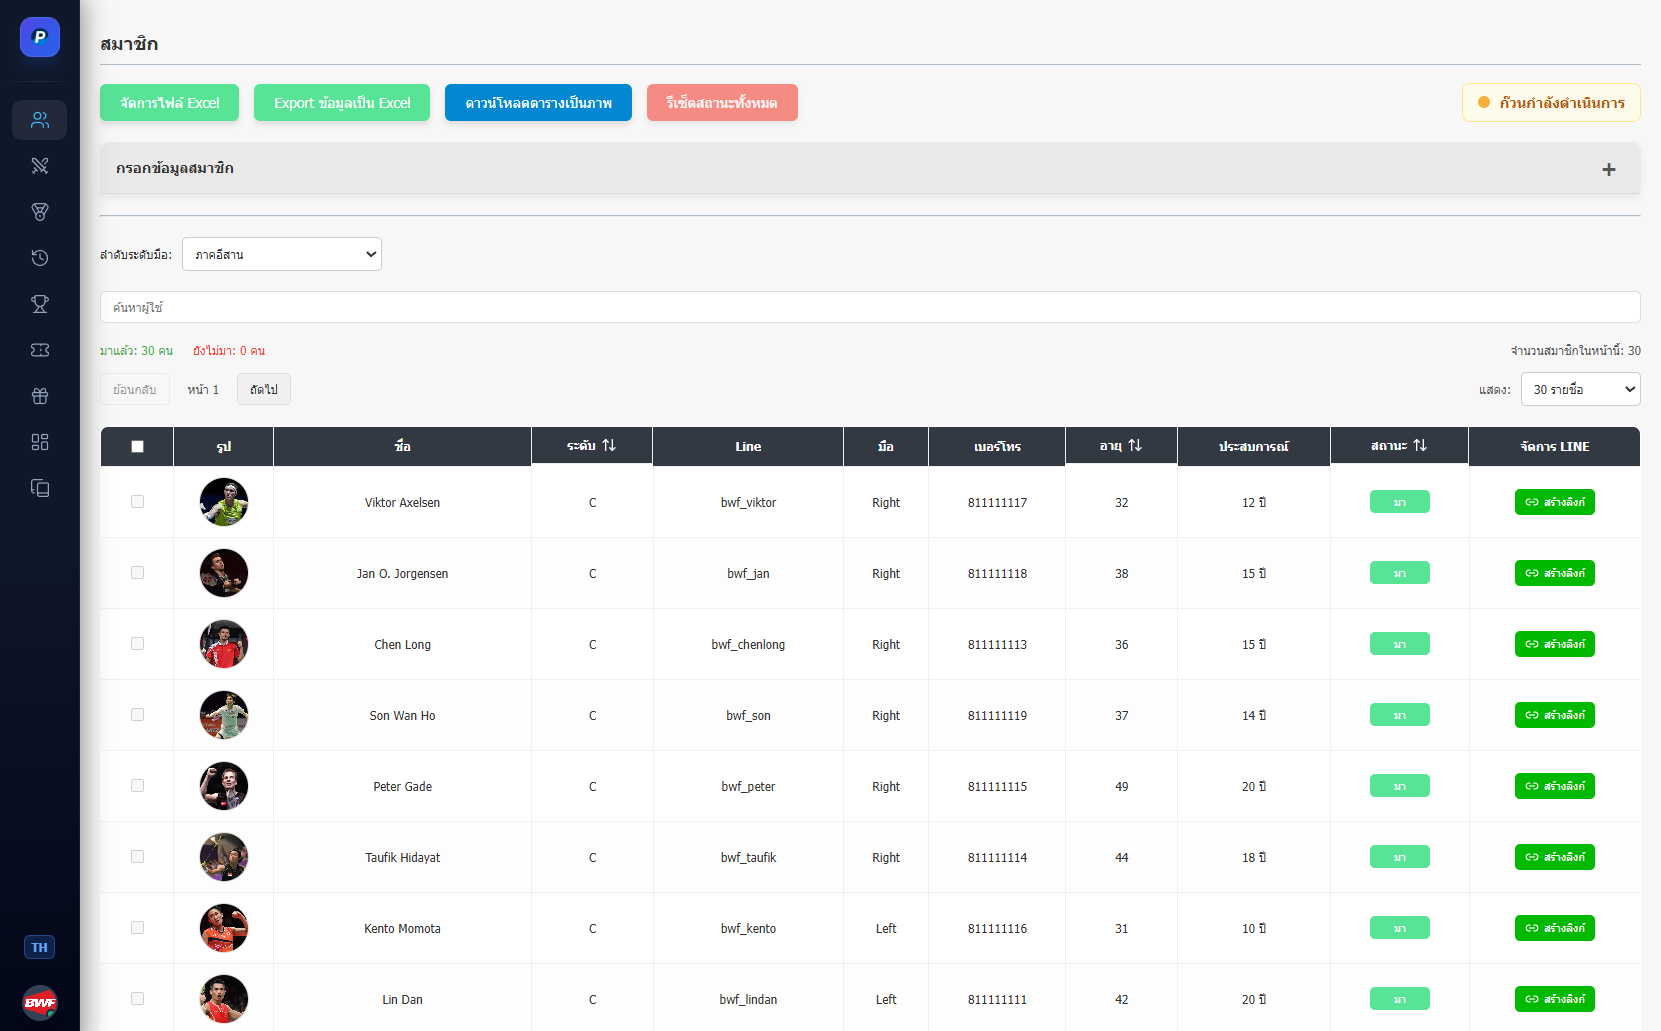Open the history clock icon in sidebar
Screen dimensions: 1661x1031
point(40,258)
